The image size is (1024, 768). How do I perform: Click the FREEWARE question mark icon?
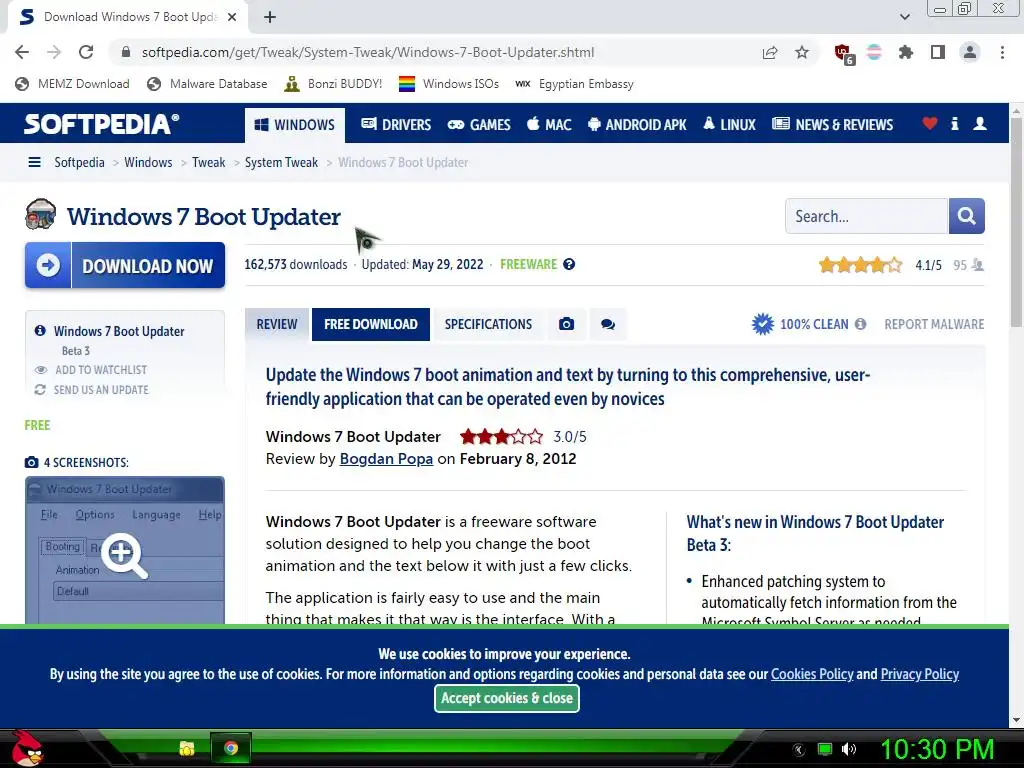[x=569, y=264]
